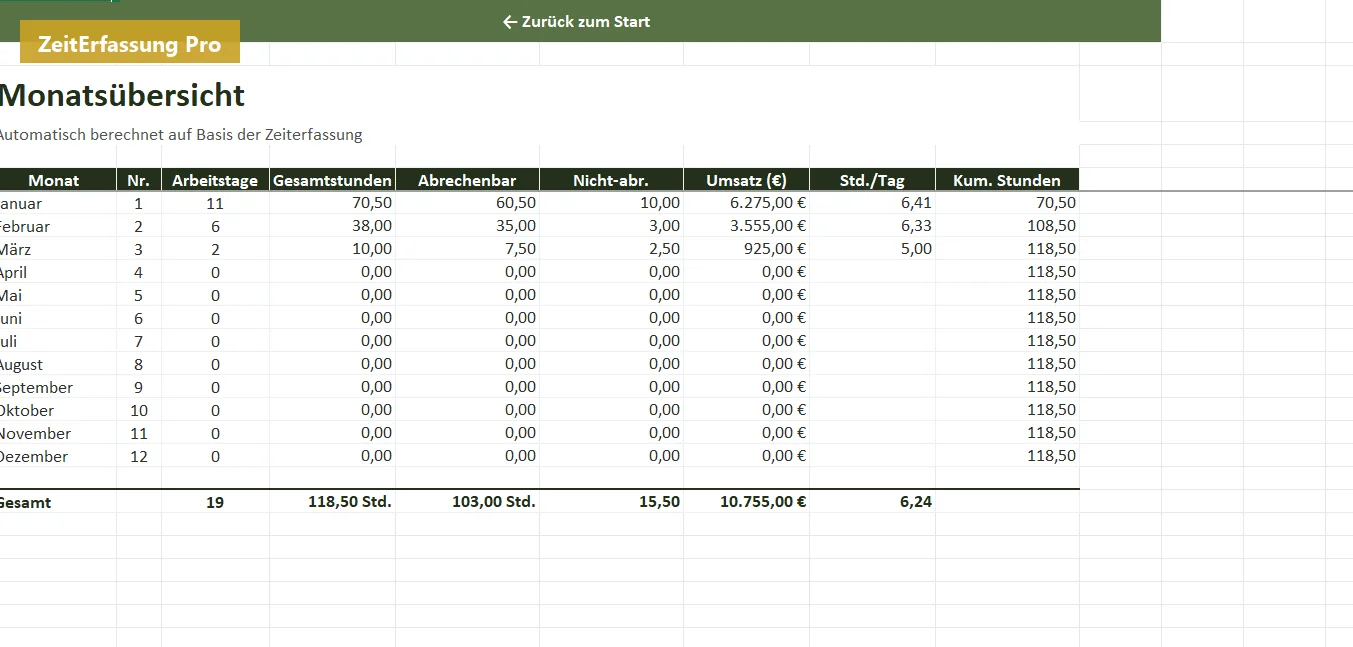Select the August row number 8
Screen dimensions: 1353x647
tap(139, 364)
